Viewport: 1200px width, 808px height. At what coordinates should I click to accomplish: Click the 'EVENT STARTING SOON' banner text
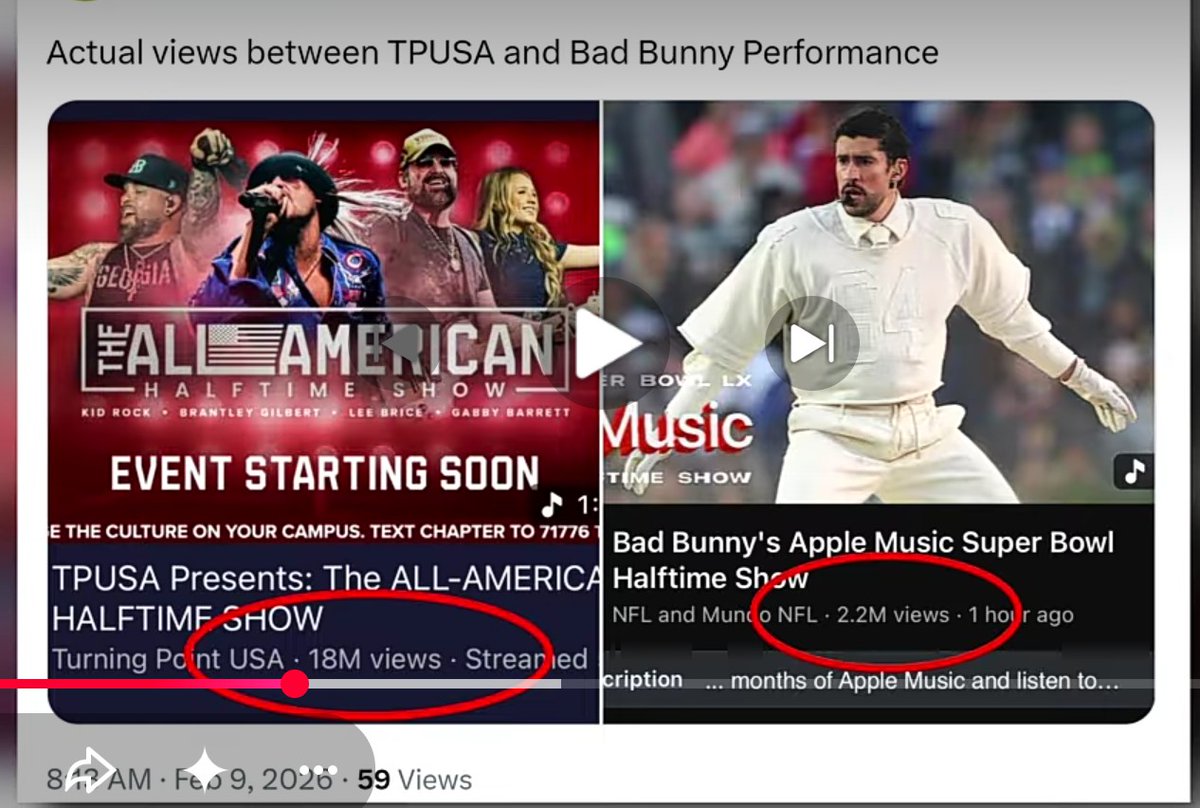point(324,473)
